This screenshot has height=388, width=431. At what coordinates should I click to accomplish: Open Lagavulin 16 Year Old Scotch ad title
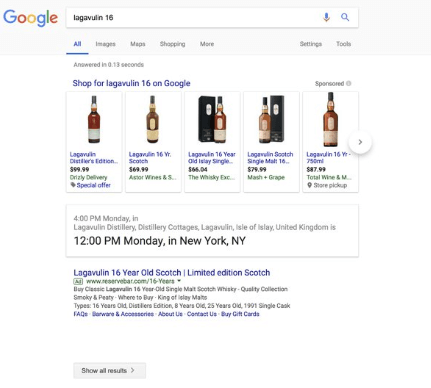(x=172, y=272)
